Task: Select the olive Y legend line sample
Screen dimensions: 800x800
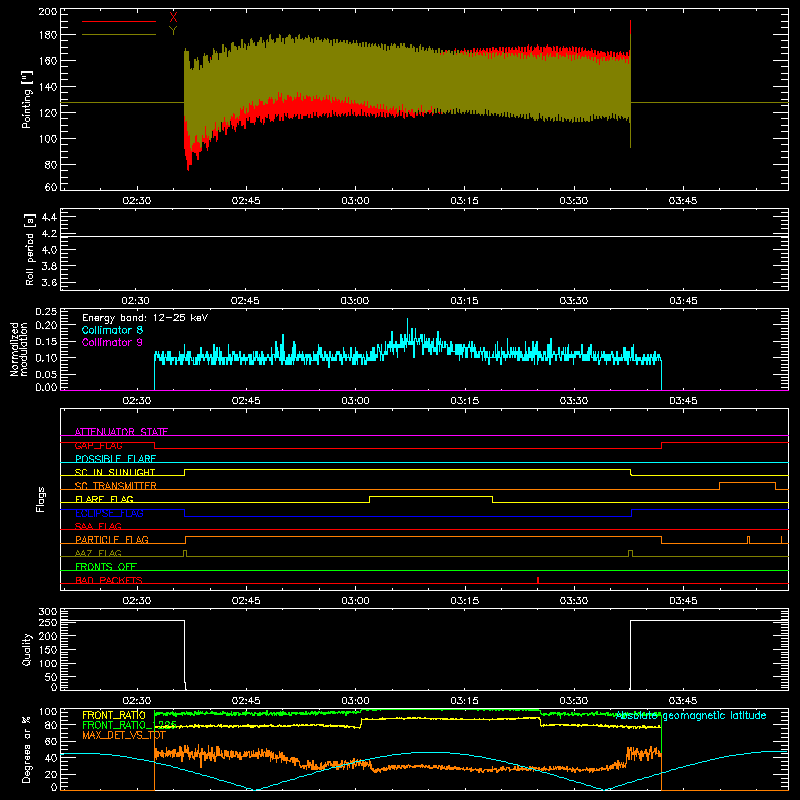Action: coord(119,35)
